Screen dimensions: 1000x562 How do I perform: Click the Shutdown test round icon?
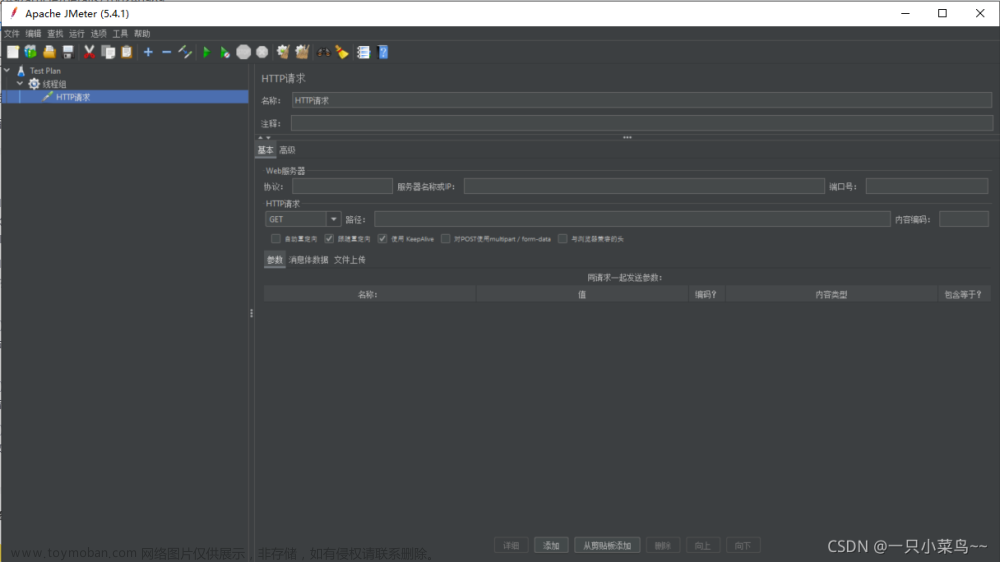point(262,52)
